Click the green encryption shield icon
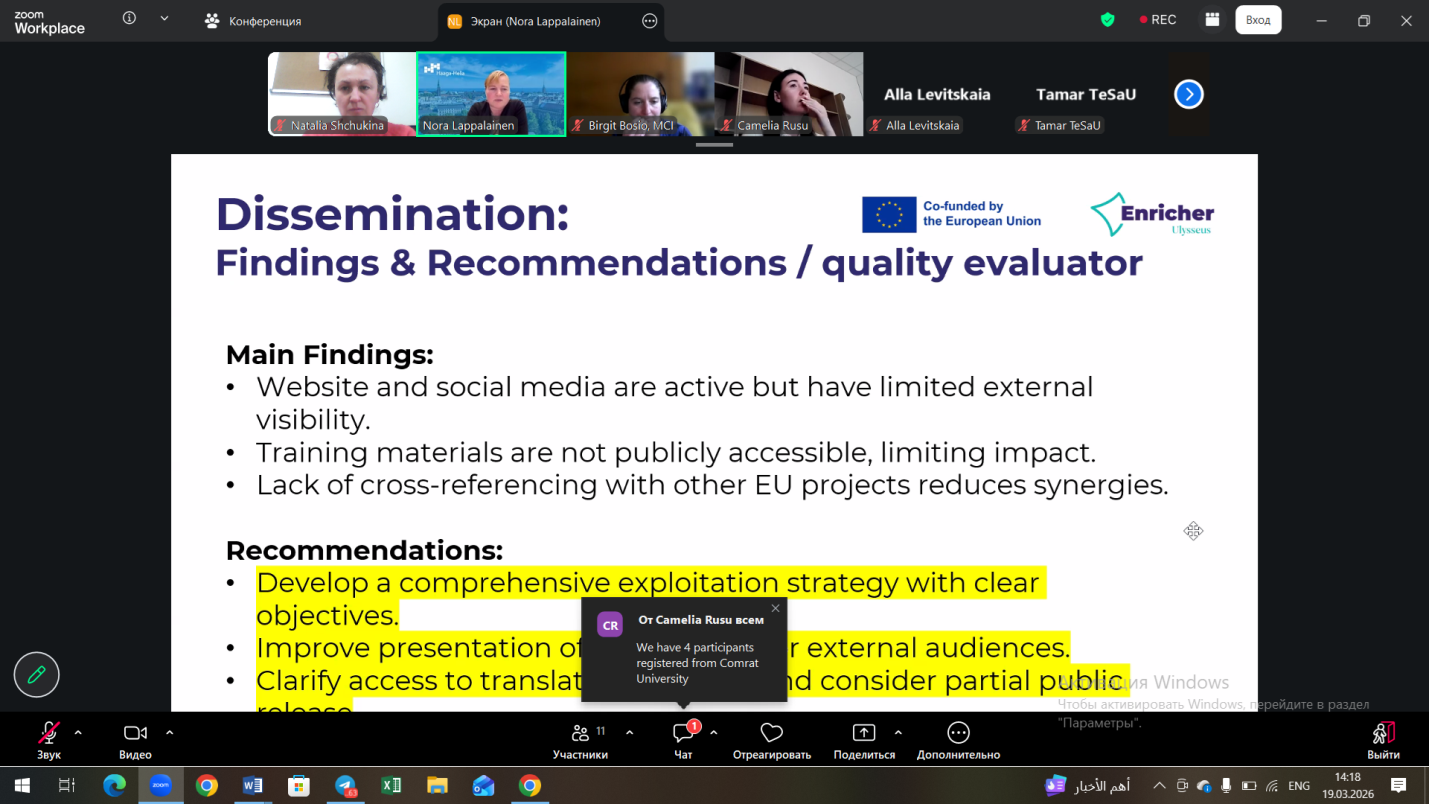1429x804 pixels. click(x=1107, y=20)
